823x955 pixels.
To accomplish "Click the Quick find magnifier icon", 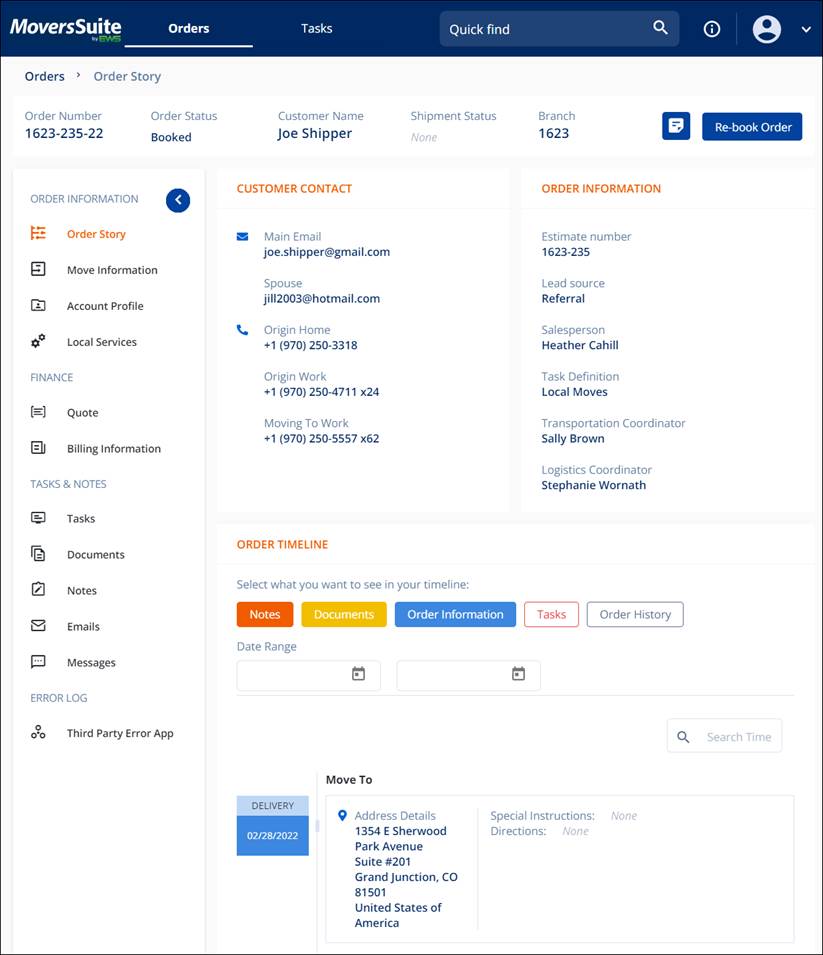I will [x=660, y=28].
